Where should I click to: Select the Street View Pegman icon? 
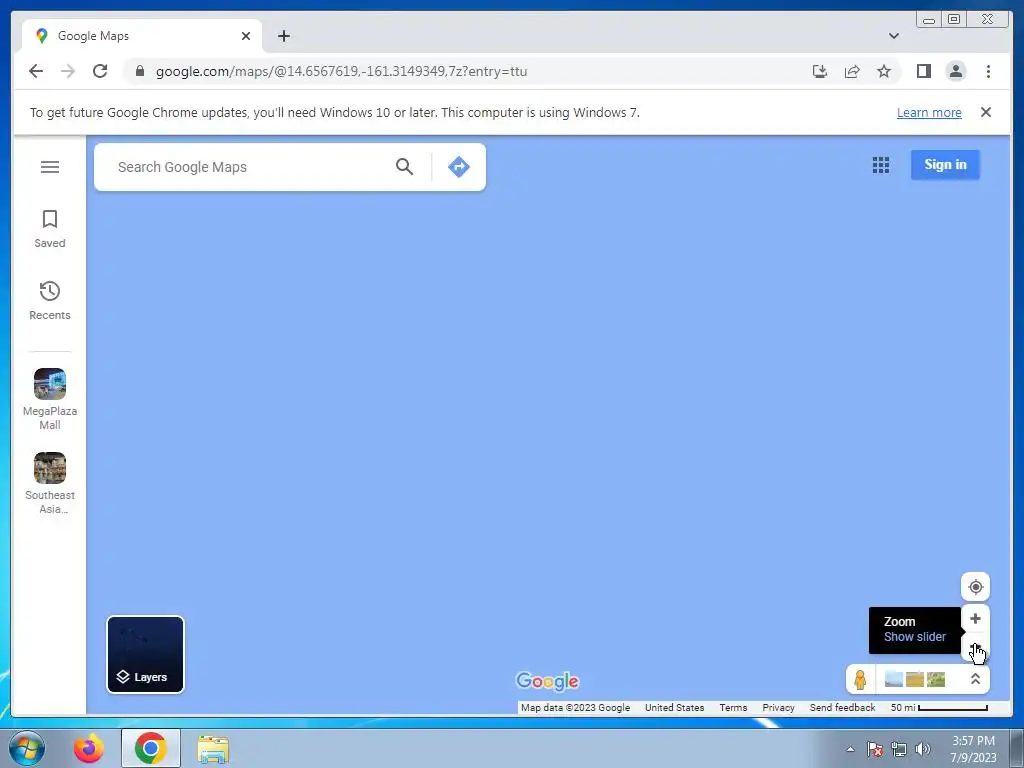click(860, 679)
